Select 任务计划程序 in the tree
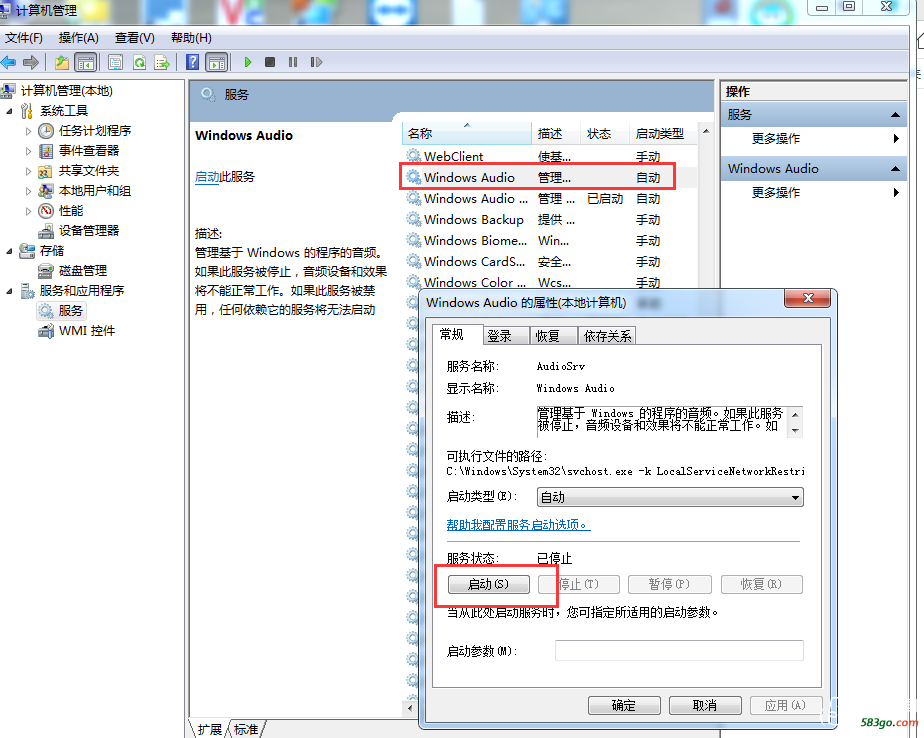This screenshot has height=738, width=924. [95, 131]
